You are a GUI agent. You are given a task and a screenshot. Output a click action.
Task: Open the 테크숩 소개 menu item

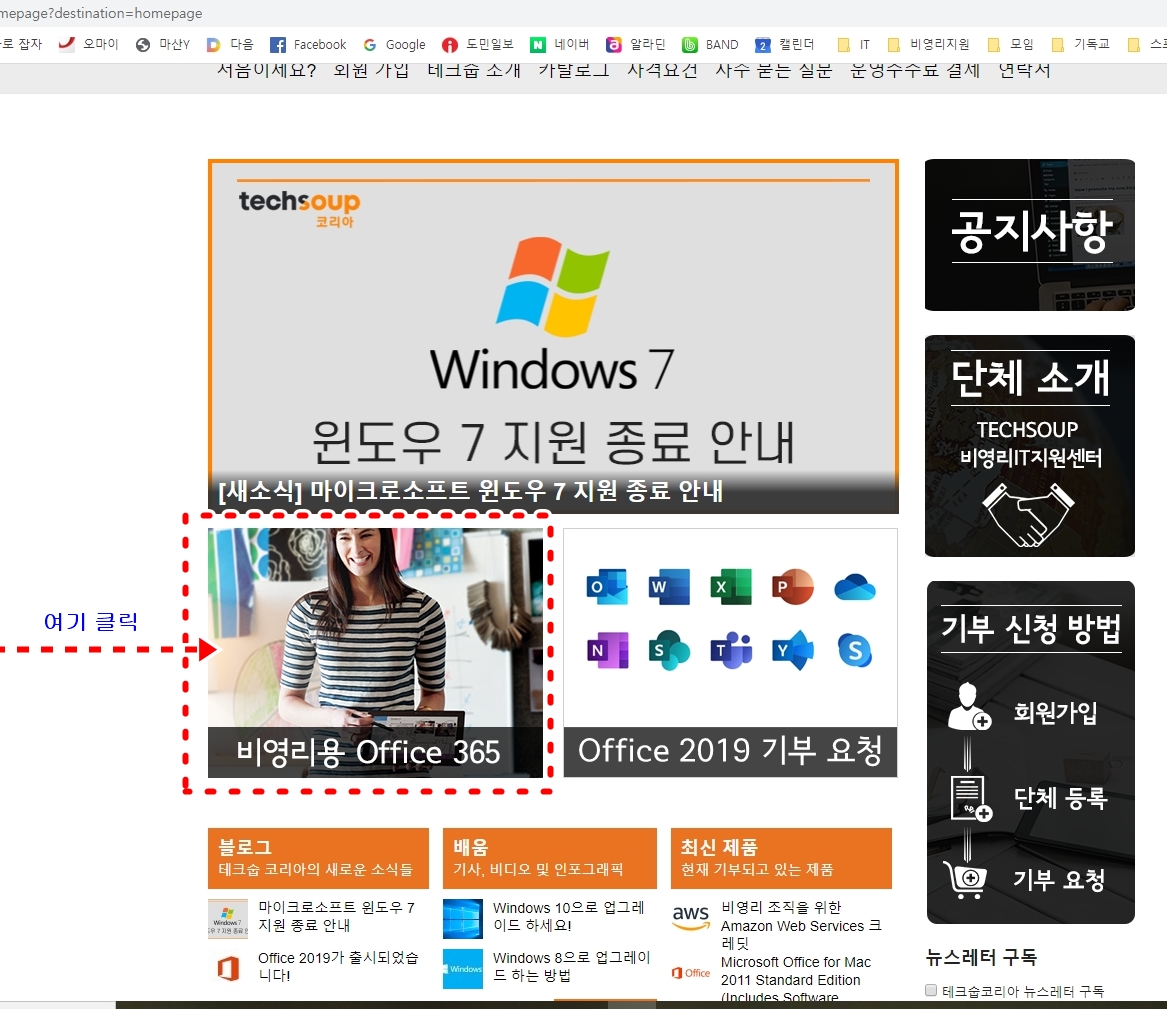coord(474,71)
